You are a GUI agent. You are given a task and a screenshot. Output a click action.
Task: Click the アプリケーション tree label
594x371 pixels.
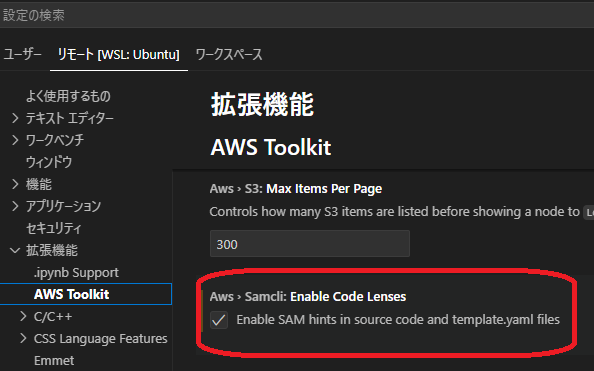tap(63, 206)
